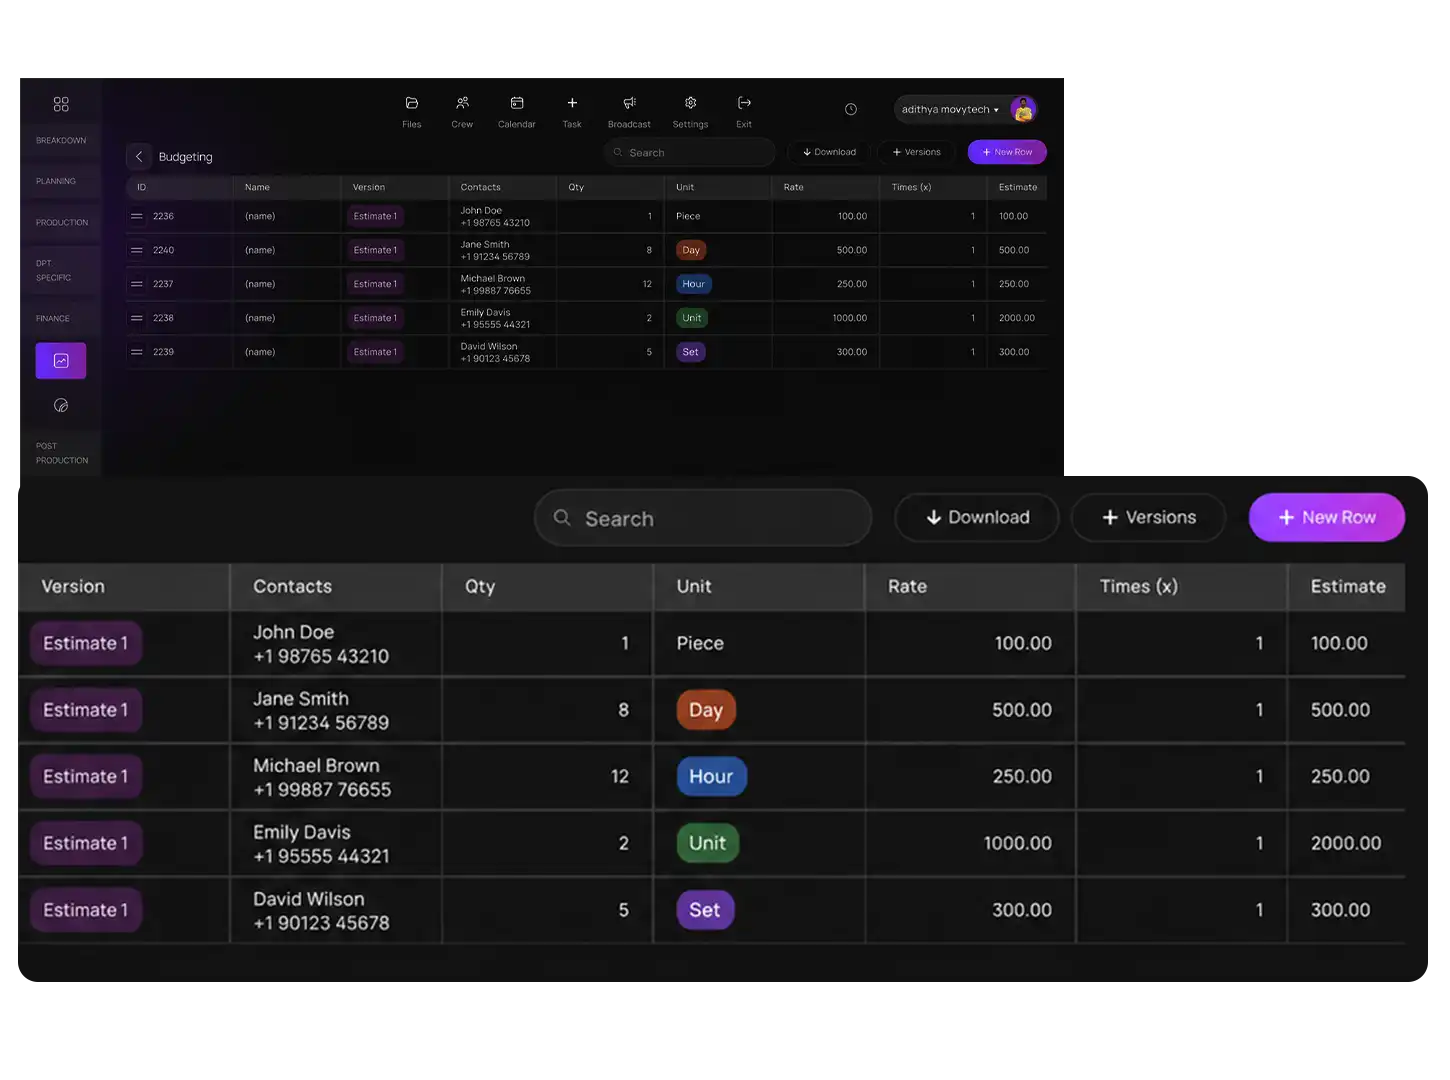
Task: Open enlarged Day unit badge
Action: 706,710
